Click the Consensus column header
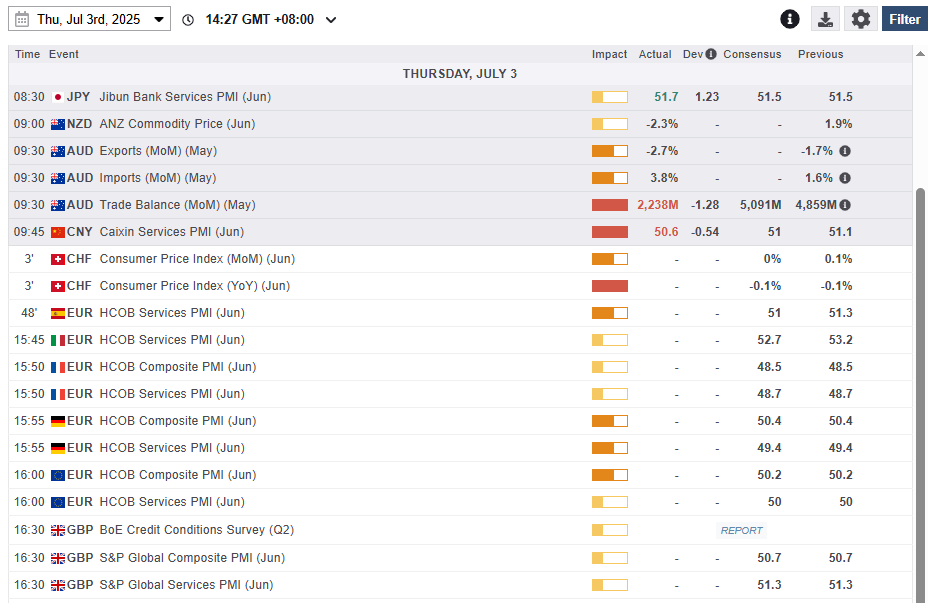 coord(752,54)
